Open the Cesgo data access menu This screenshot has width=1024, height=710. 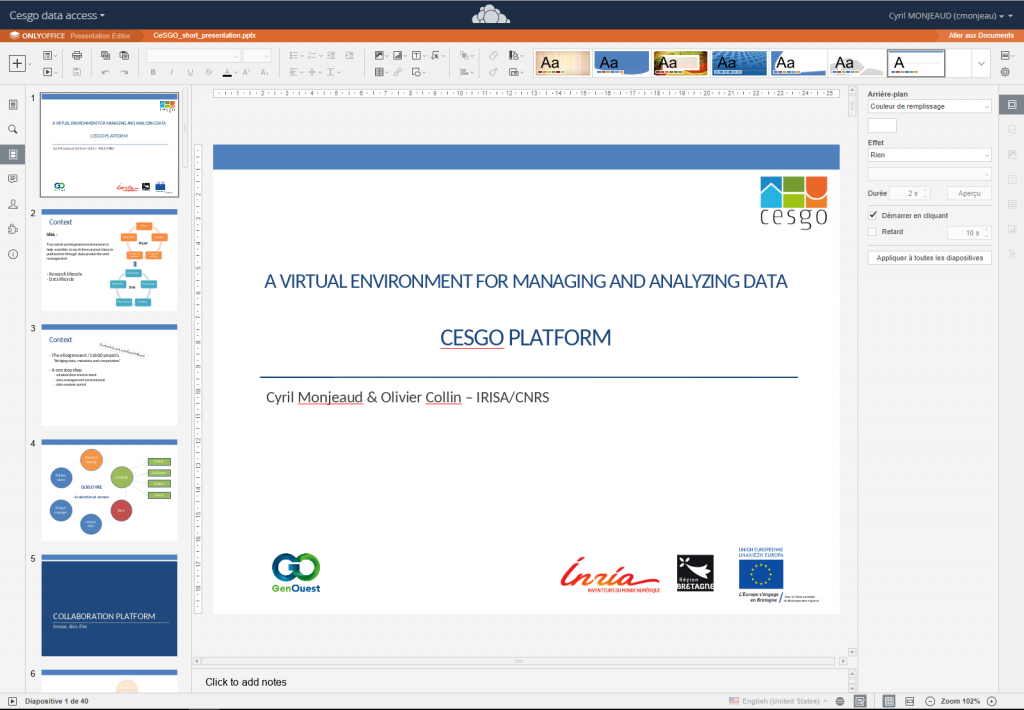point(57,15)
